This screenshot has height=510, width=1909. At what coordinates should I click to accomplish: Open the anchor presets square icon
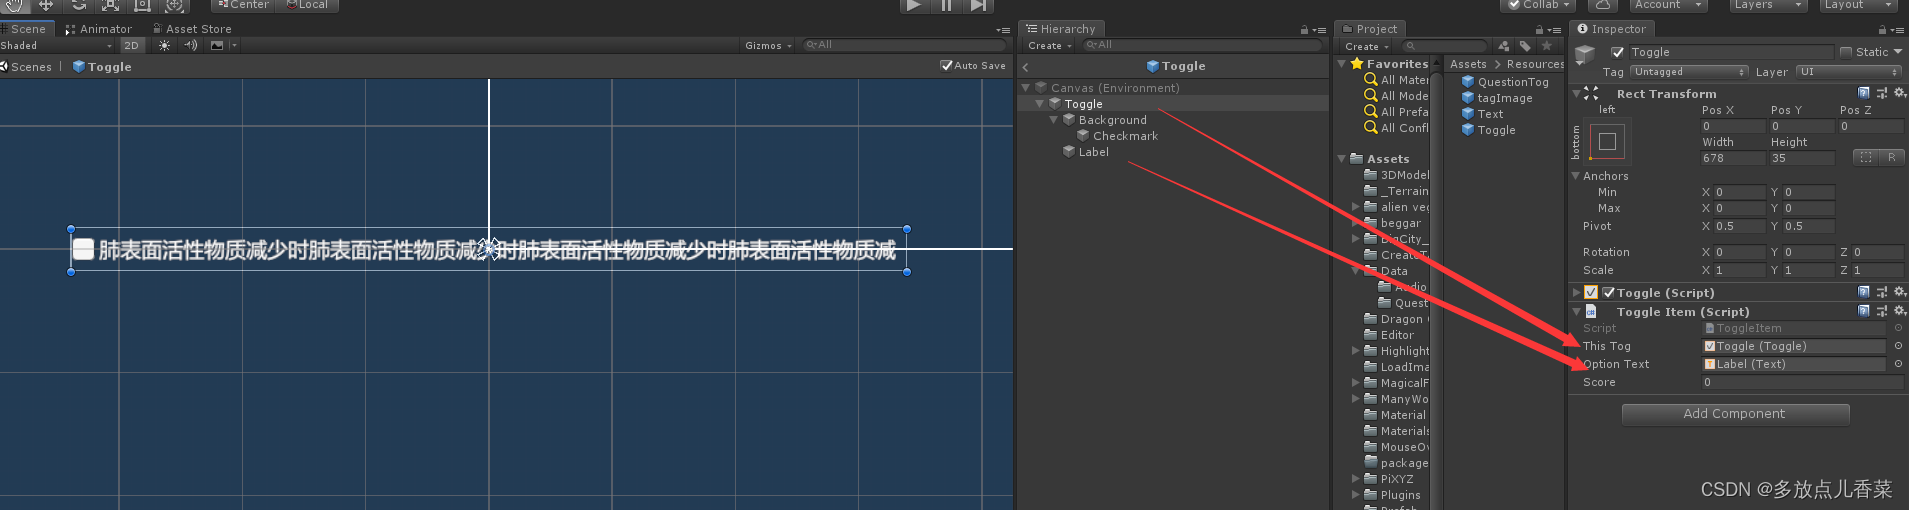tap(1607, 141)
